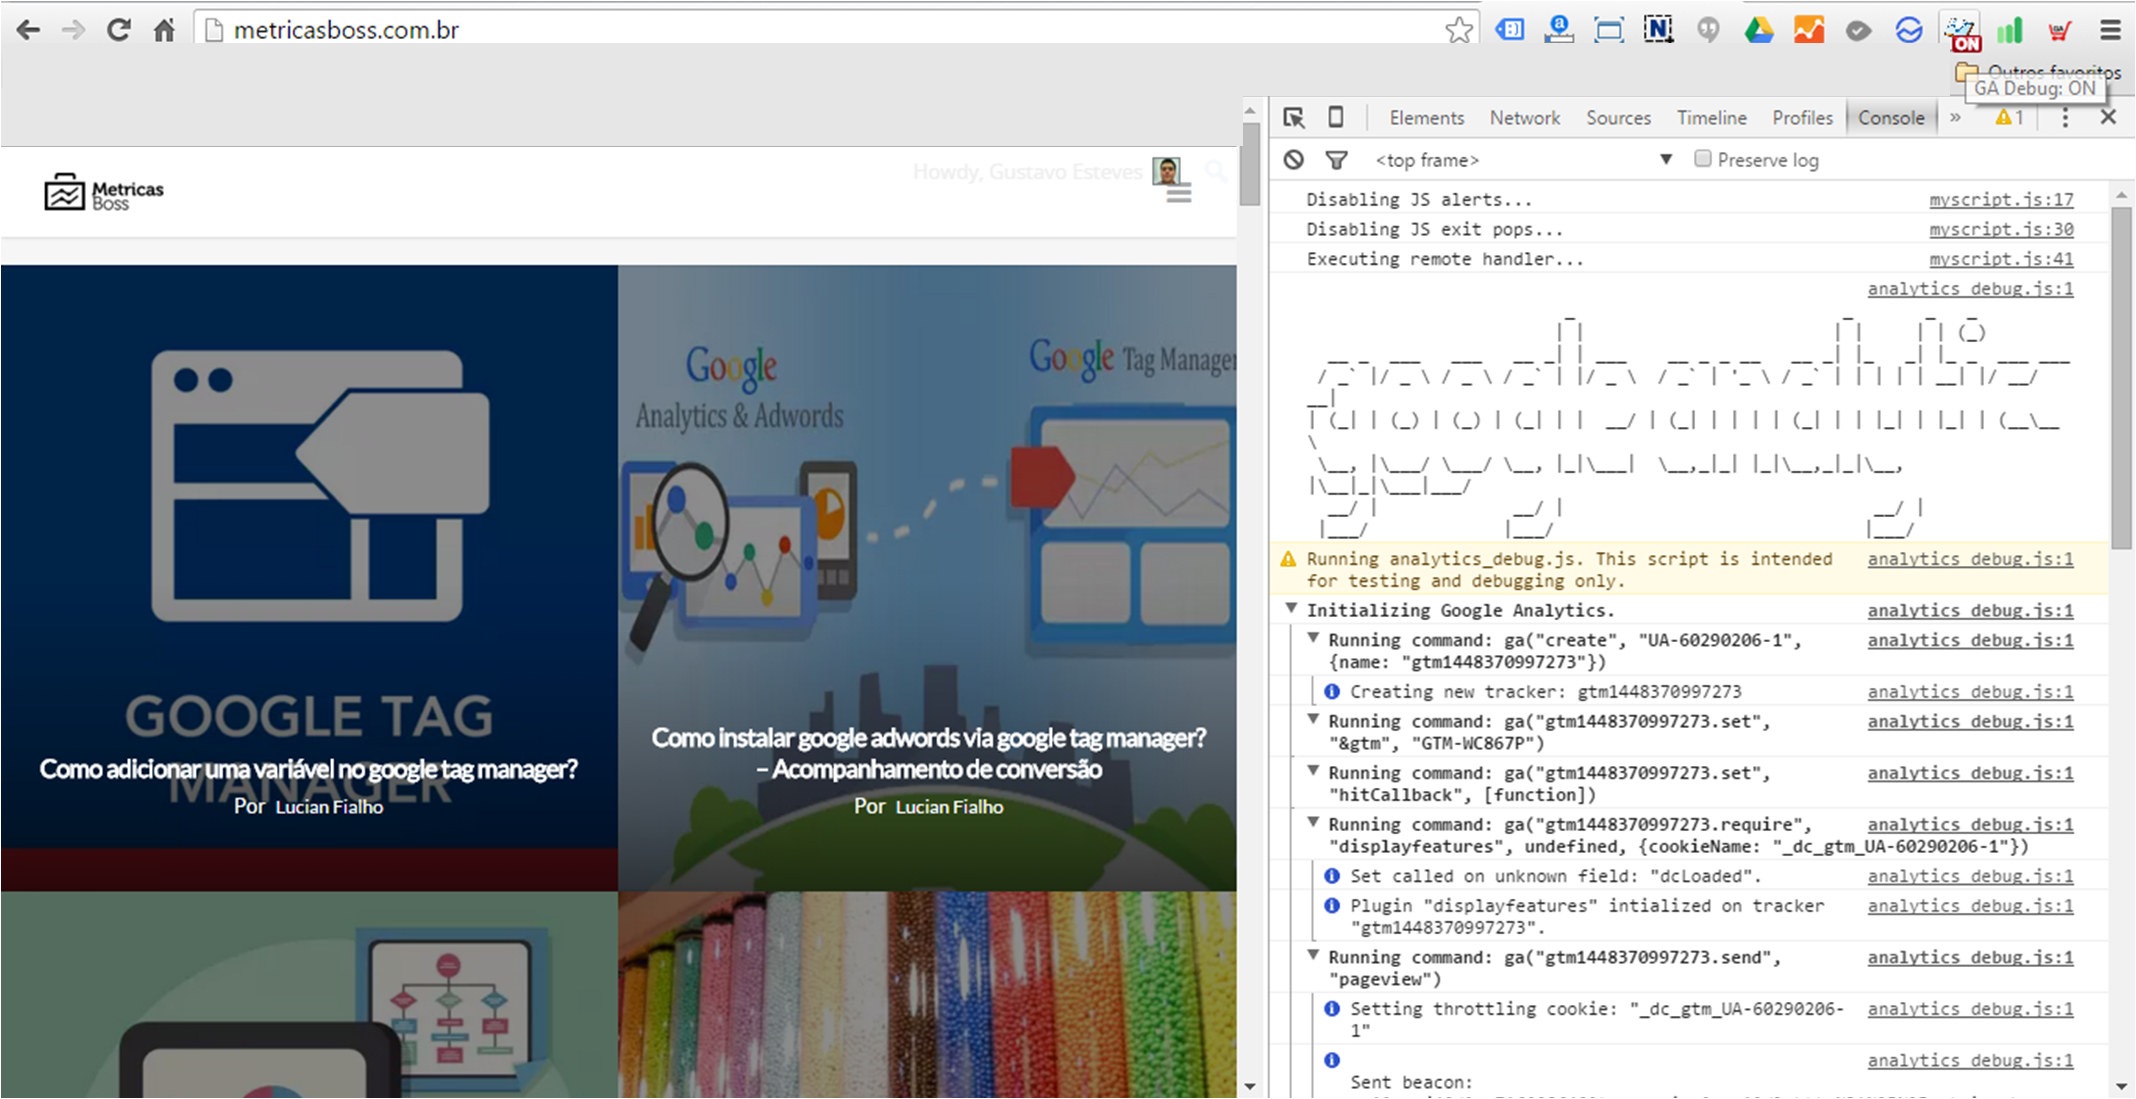The image size is (2136, 1099).
Task: Toggle device mode phone icon
Action: (x=1336, y=118)
